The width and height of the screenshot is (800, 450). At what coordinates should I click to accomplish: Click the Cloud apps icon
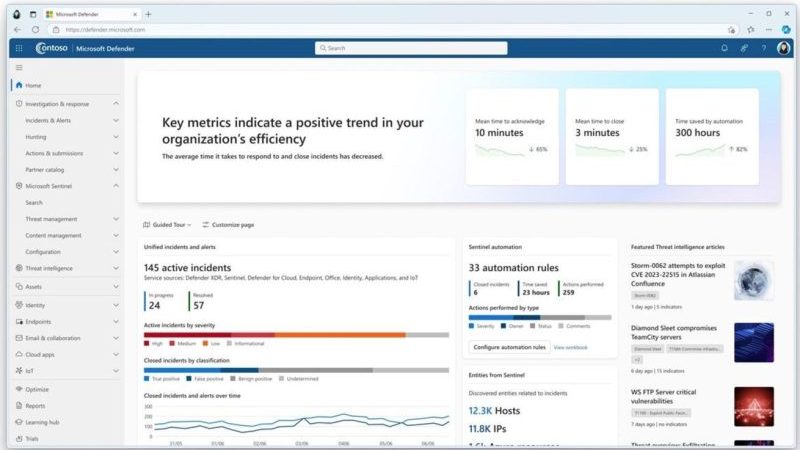19,354
